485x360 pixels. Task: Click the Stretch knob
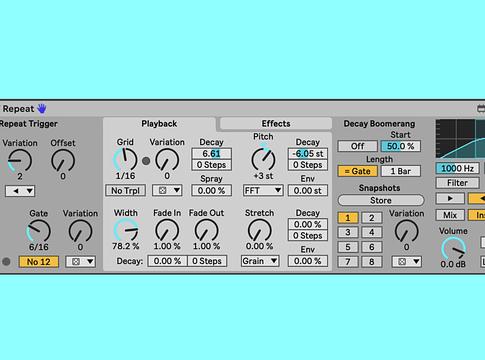click(260, 231)
